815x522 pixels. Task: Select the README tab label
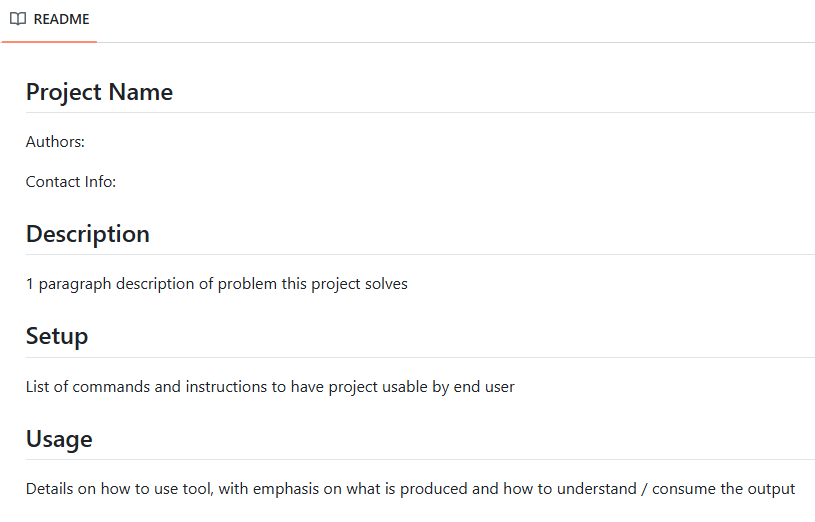61,19
